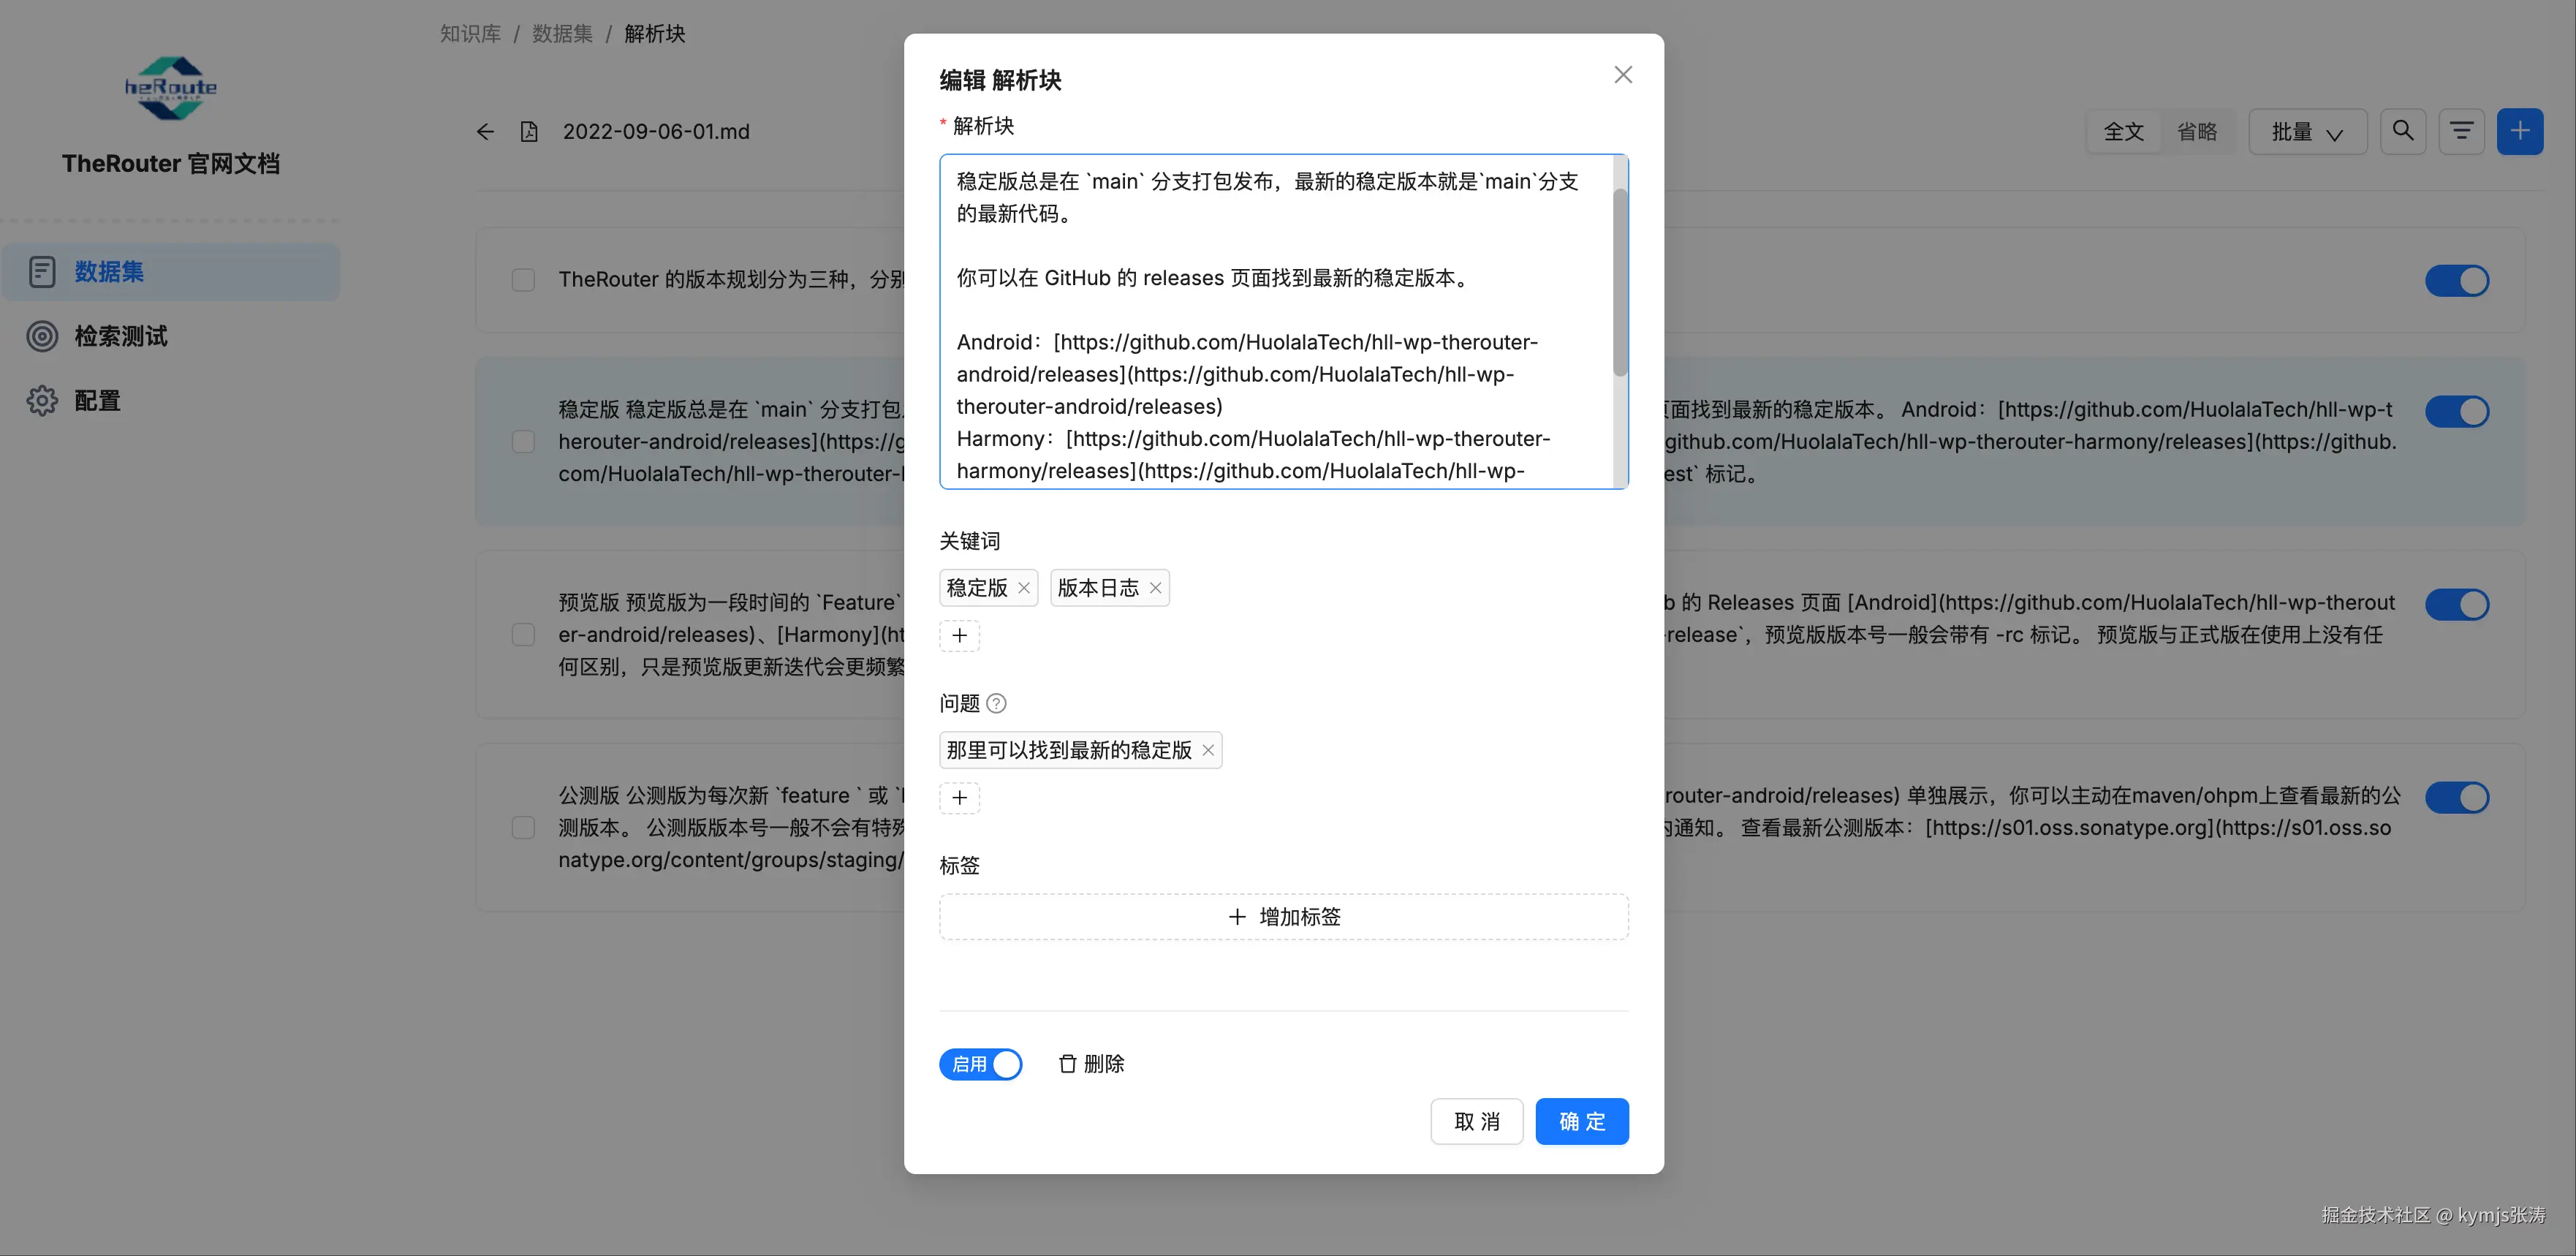Open the 批量 dropdown
This screenshot has width=2576, height=1256.
2307,132
